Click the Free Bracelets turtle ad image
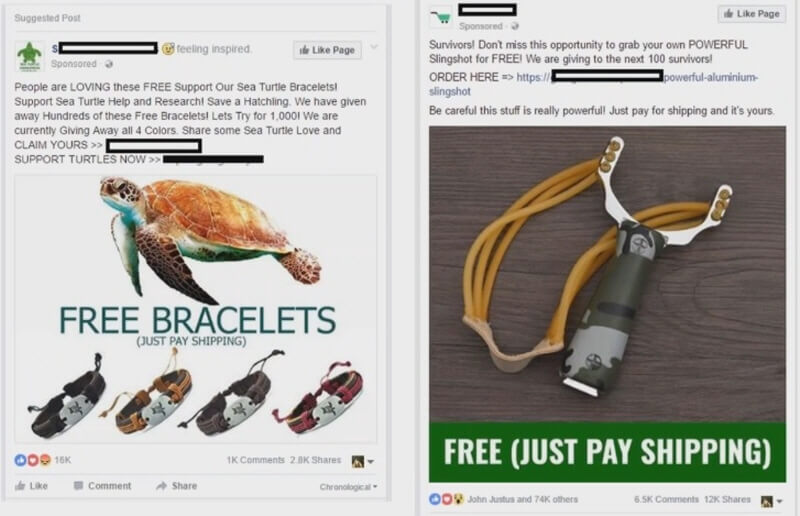Viewport: 800px width, 516px height. (x=196, y=309)
